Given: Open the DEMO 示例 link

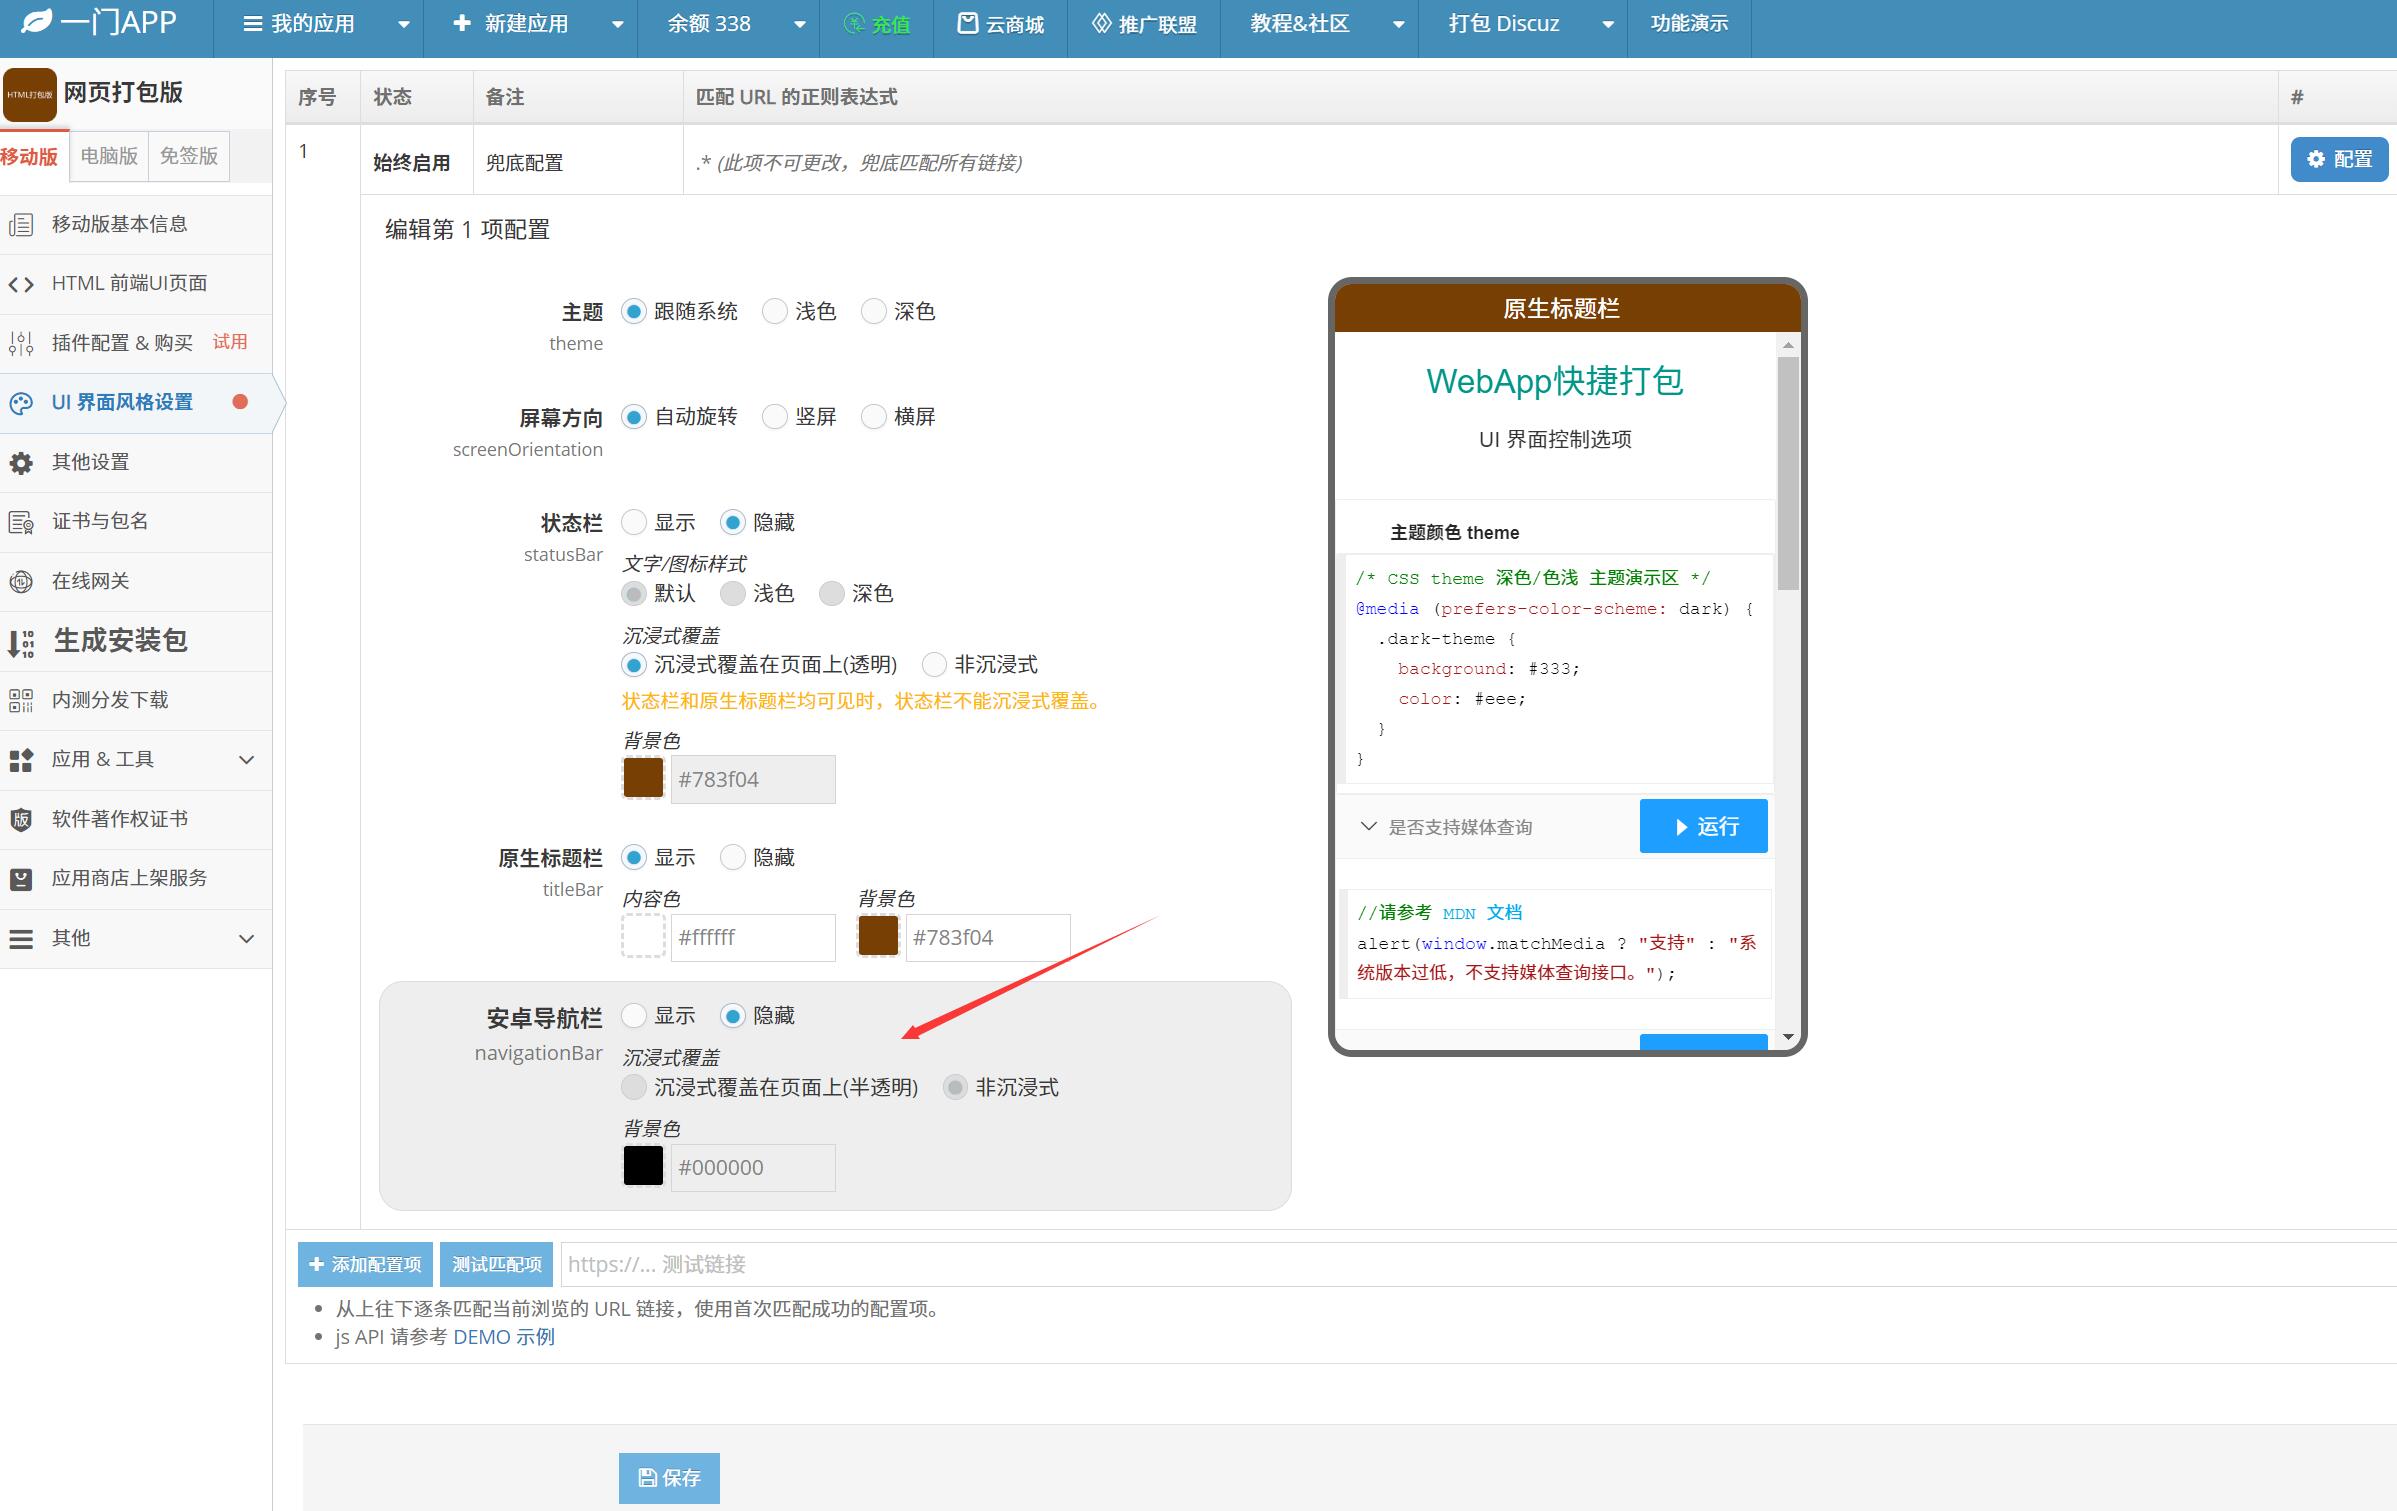Looking at the screenshot, I should [504, 1337].
